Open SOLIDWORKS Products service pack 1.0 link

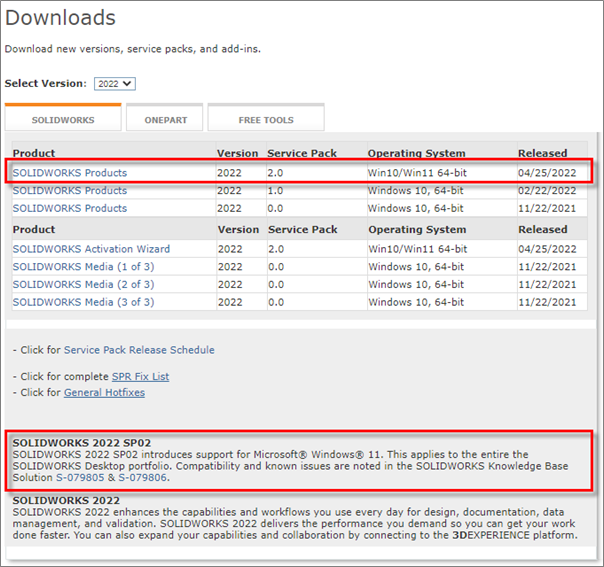pos(70,191)
